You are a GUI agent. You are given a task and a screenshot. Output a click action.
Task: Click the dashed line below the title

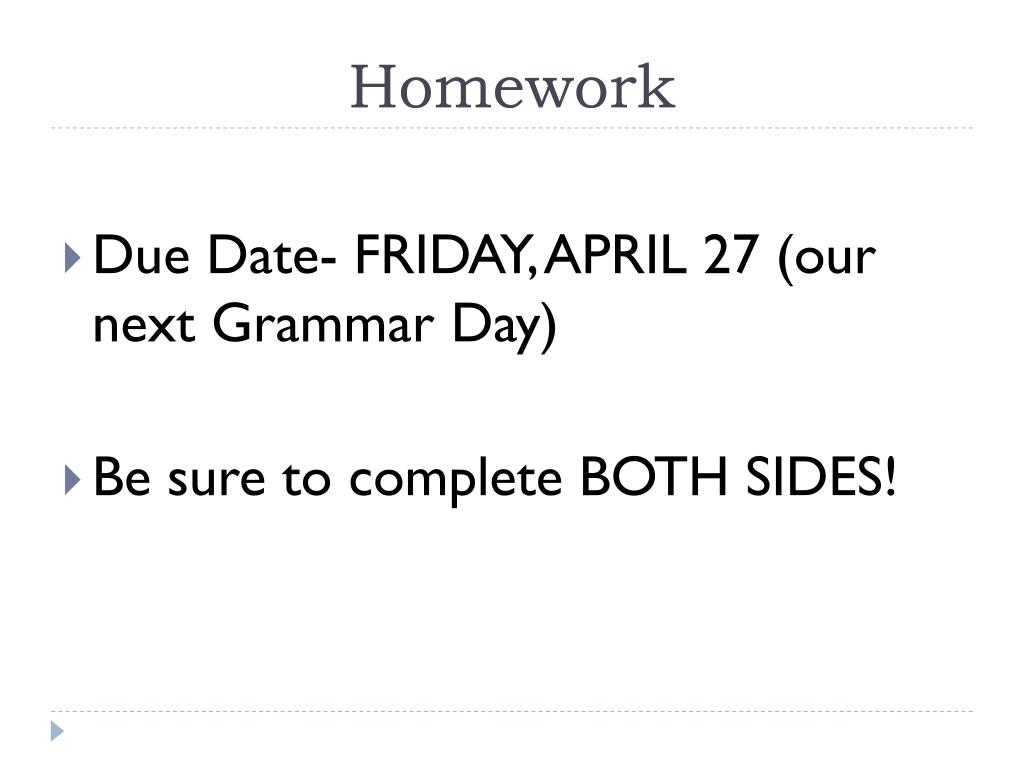(x=512, y=128)
